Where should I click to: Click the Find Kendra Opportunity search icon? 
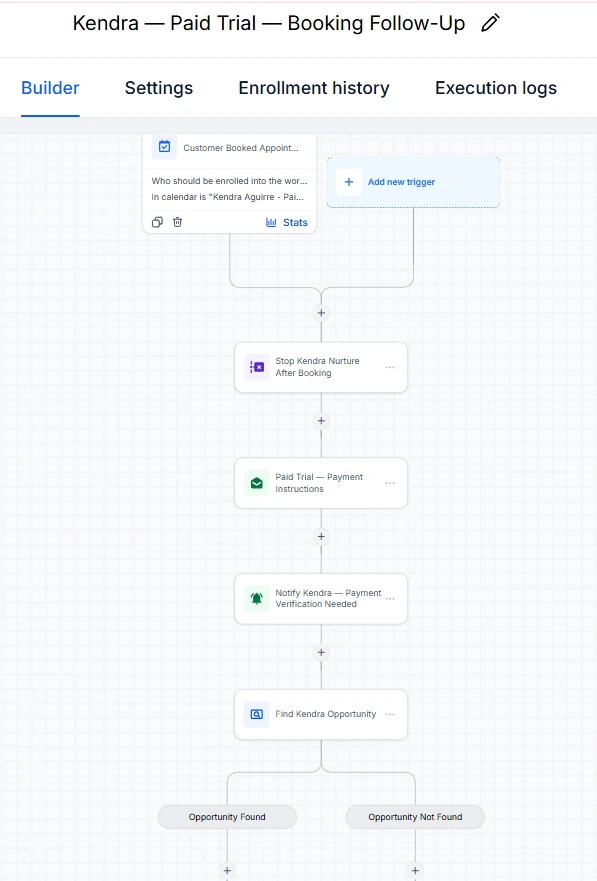pos(257,714)
